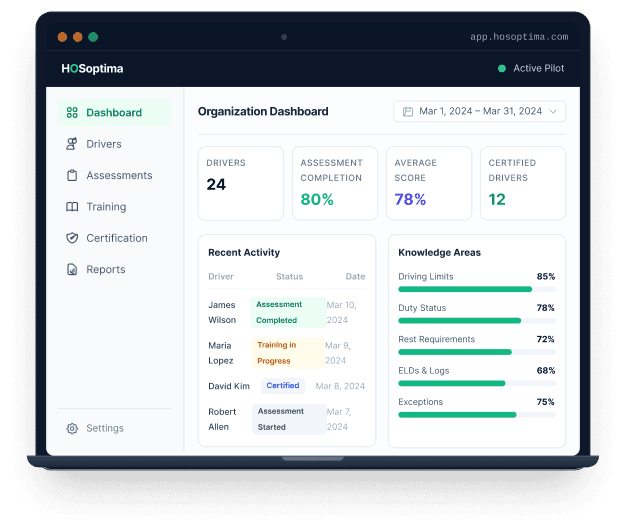Click the Certified status badge
The image size is (626, 530).
(x=283, y=386)
